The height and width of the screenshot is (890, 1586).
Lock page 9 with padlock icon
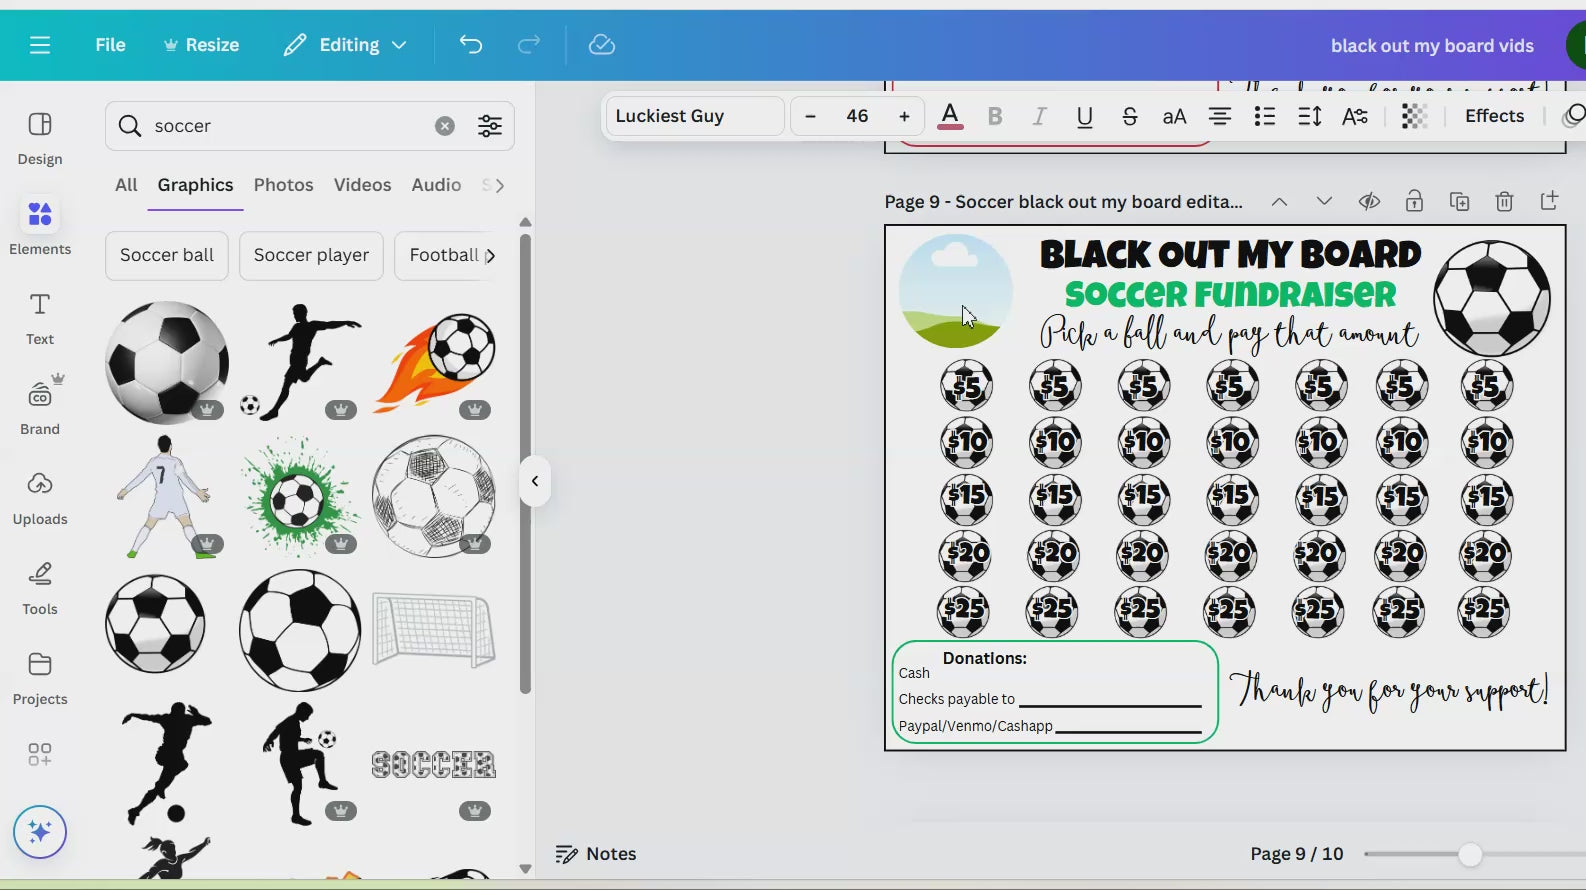[x=1414, y=202]
